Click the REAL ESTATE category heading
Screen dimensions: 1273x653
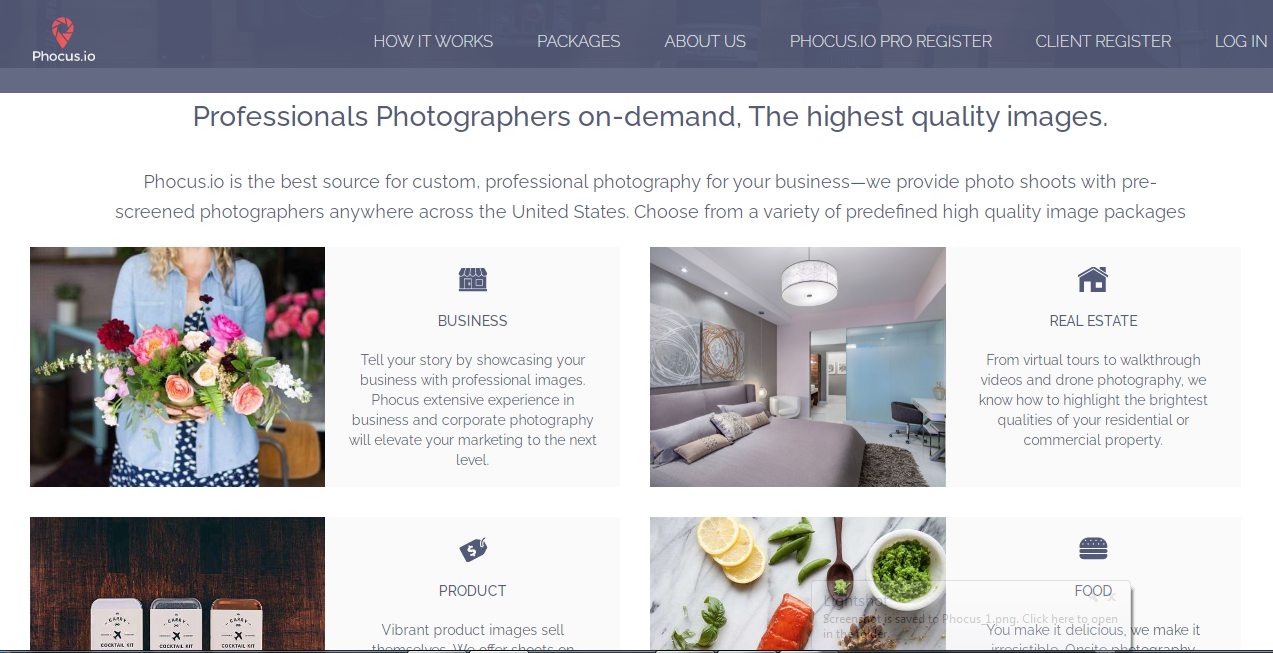pos(1093,321)
